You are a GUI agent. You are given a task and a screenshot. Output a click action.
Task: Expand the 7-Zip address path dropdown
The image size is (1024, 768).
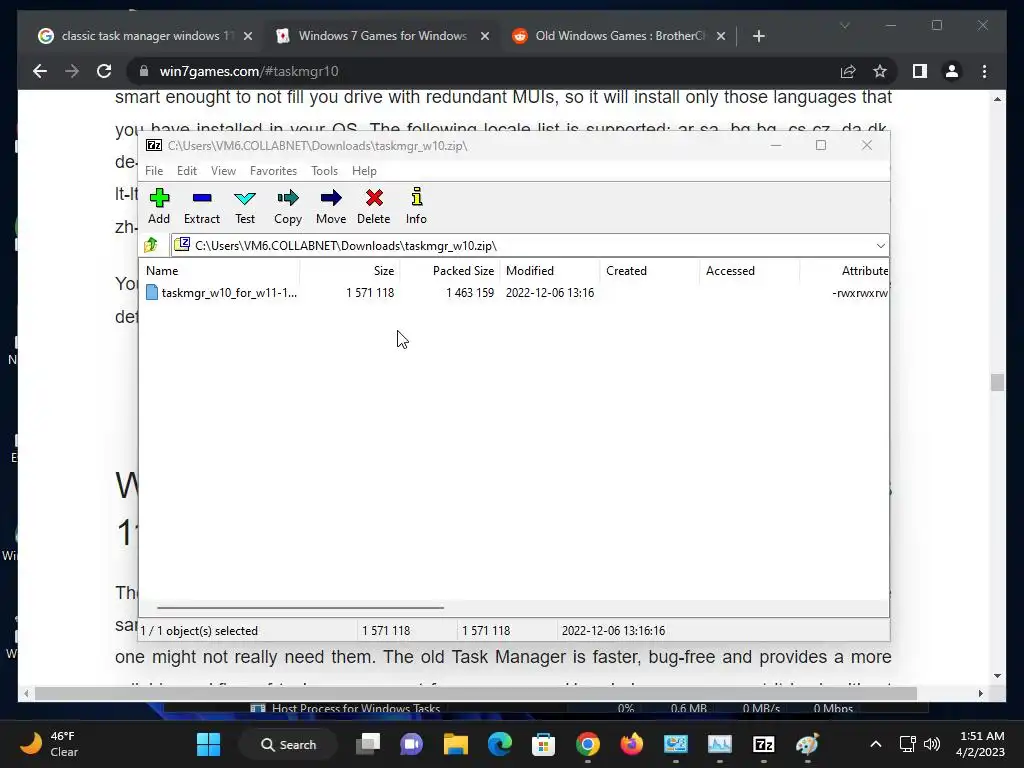coord(880,246)
